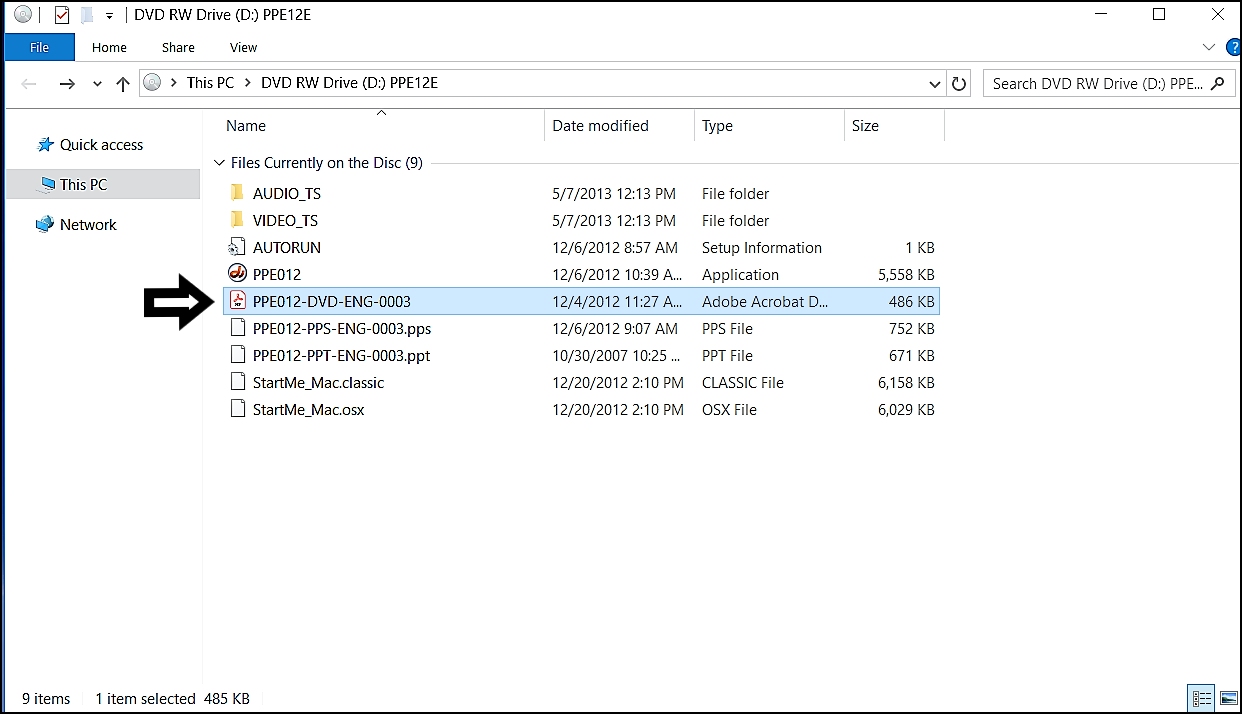
Task: Click the PPE012-PPS-ENG-0003.pps file name
Action: 342,329
